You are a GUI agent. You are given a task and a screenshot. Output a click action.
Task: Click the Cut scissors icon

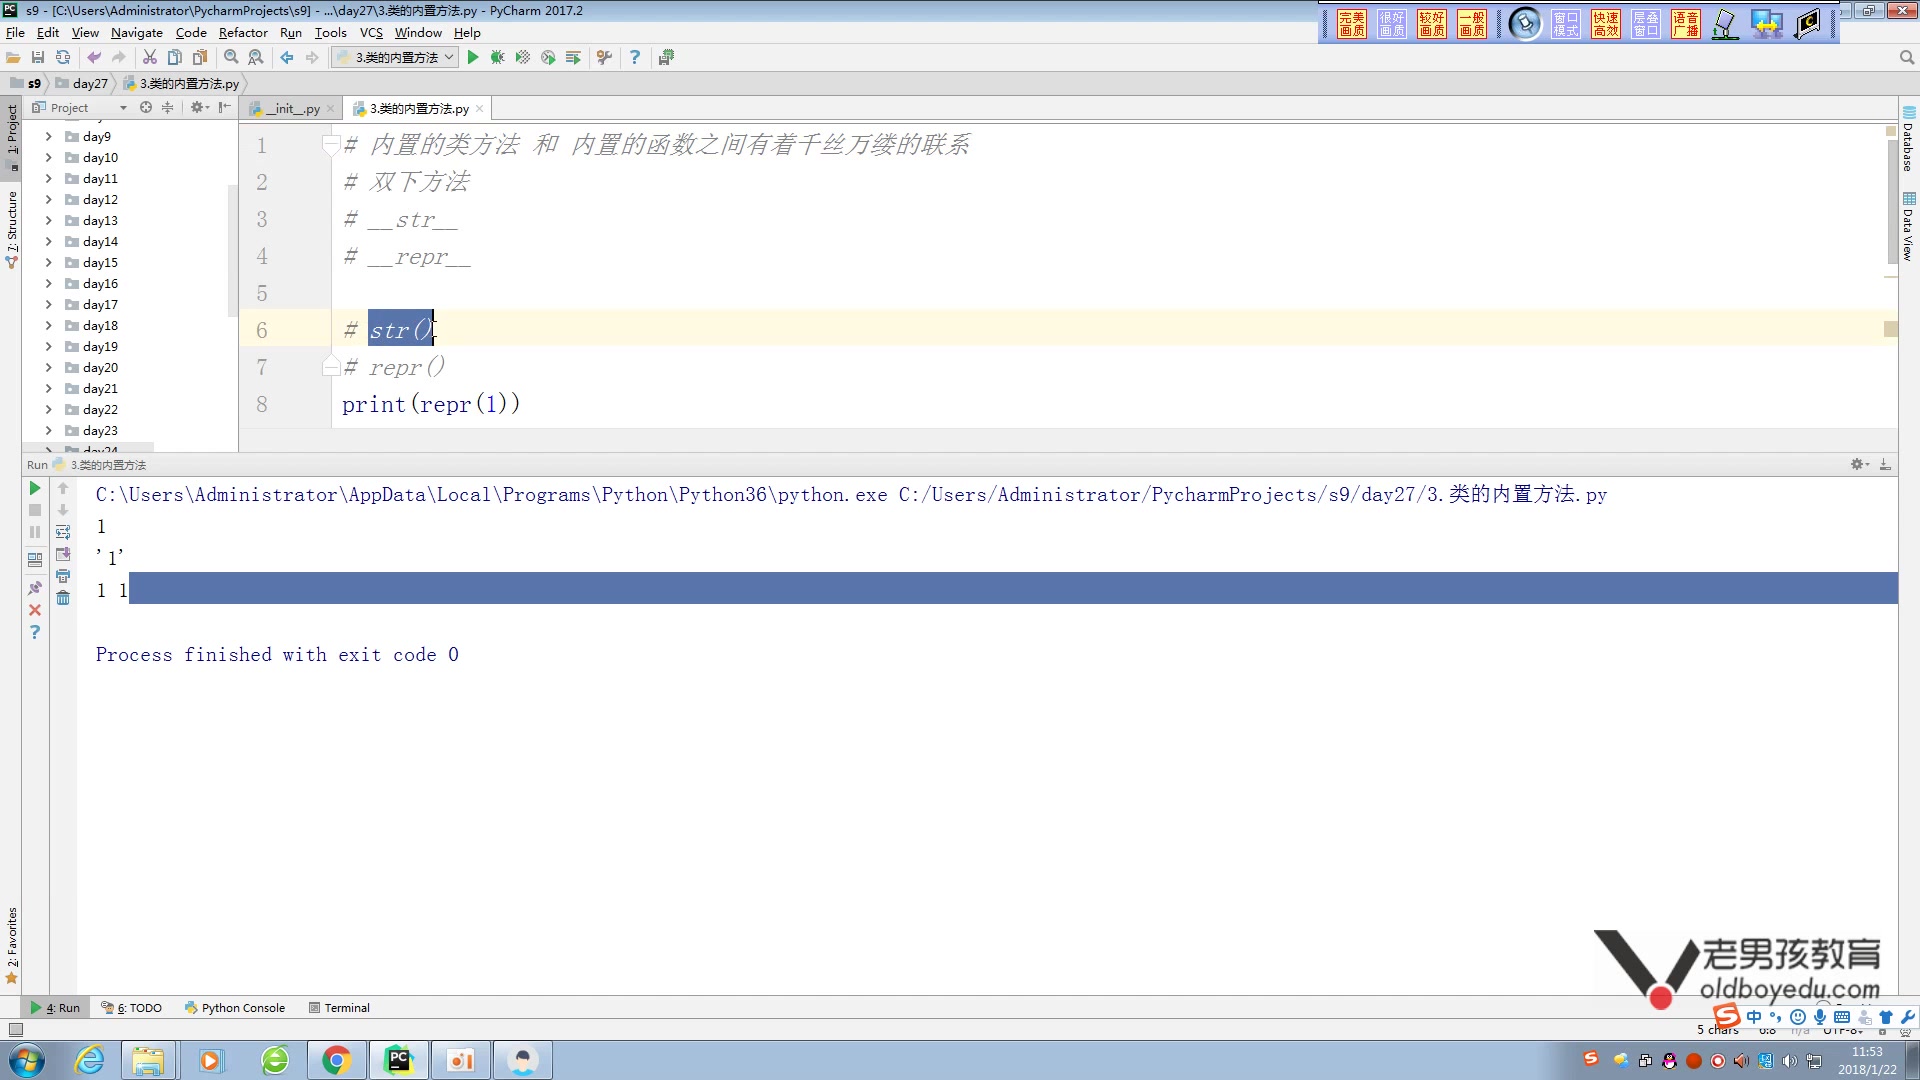tap(150, 57)
